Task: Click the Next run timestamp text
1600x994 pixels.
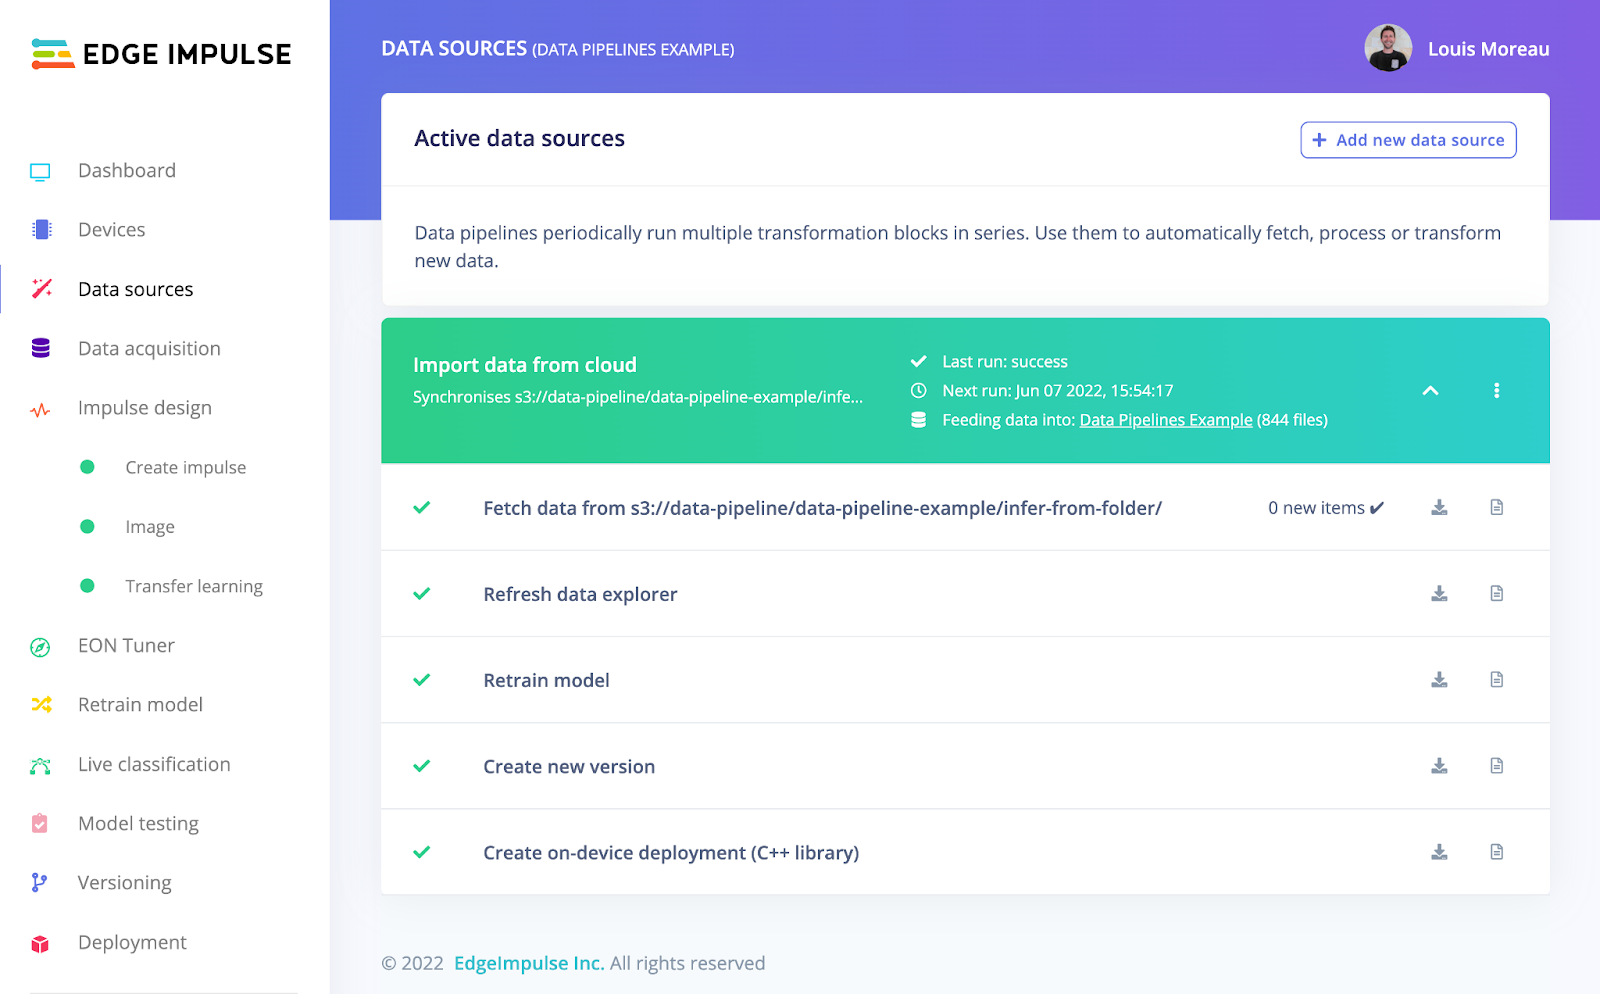Action: [1058, 391]
